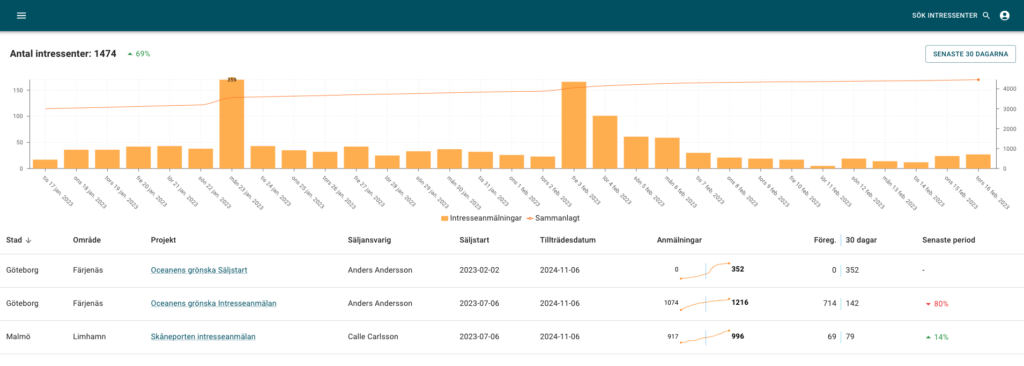Click the red 80% decrease indicator
This screenshot has height=366, width=1024.
pyautogui.click(x=936, y=304)
